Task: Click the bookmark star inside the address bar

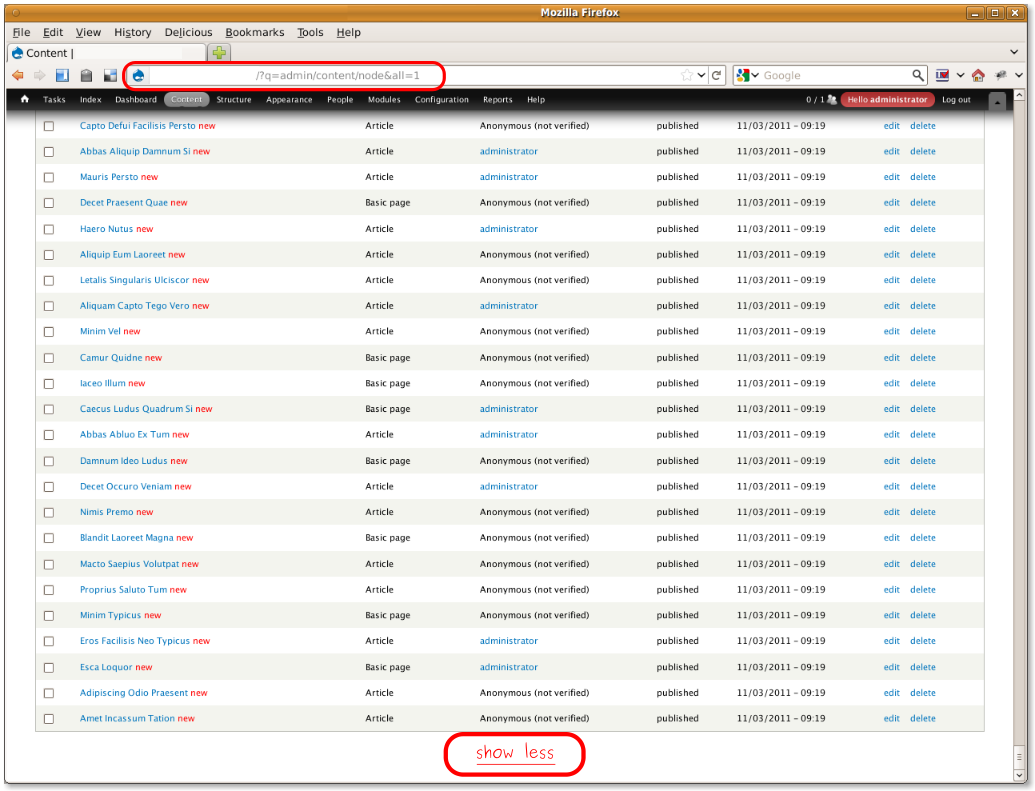Action: [687, 74]
